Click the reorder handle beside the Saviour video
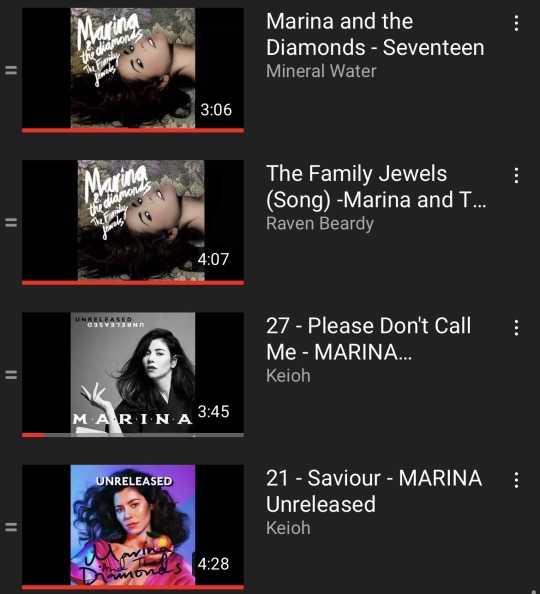This screenshot has height=594, width=540. pos(11,527)
